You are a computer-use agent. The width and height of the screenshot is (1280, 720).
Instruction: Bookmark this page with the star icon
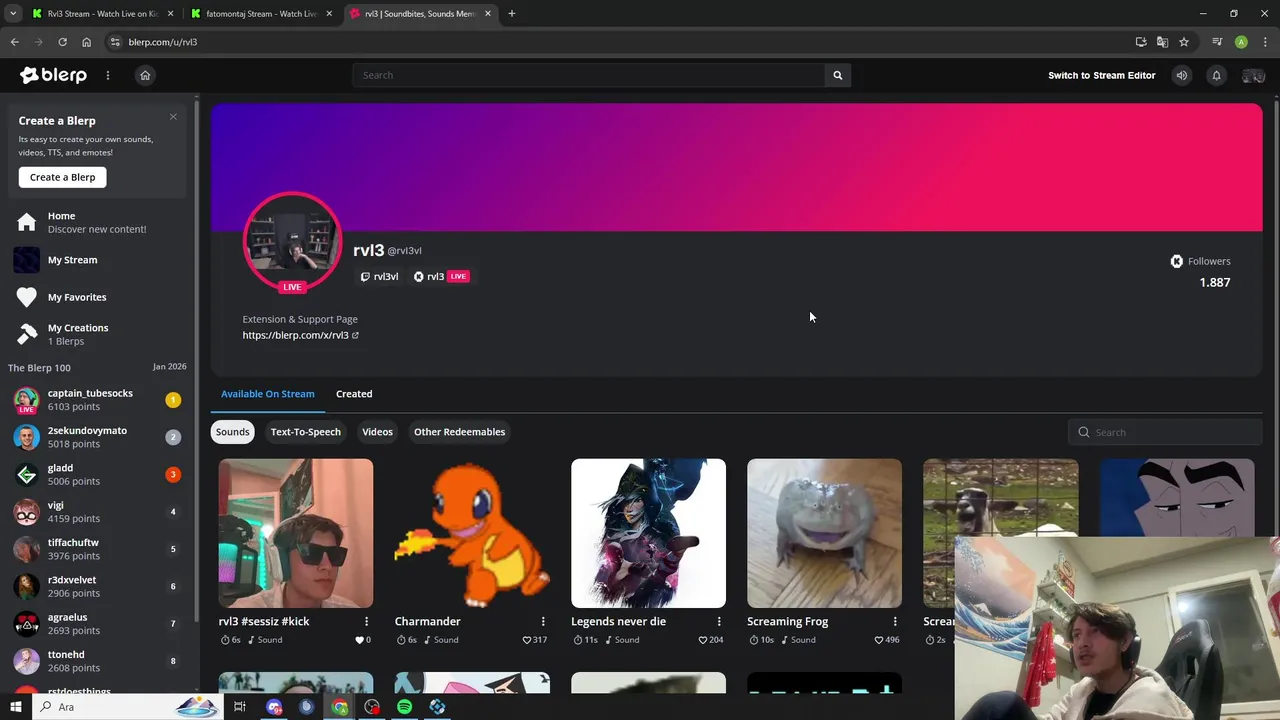click(1184, 42)
